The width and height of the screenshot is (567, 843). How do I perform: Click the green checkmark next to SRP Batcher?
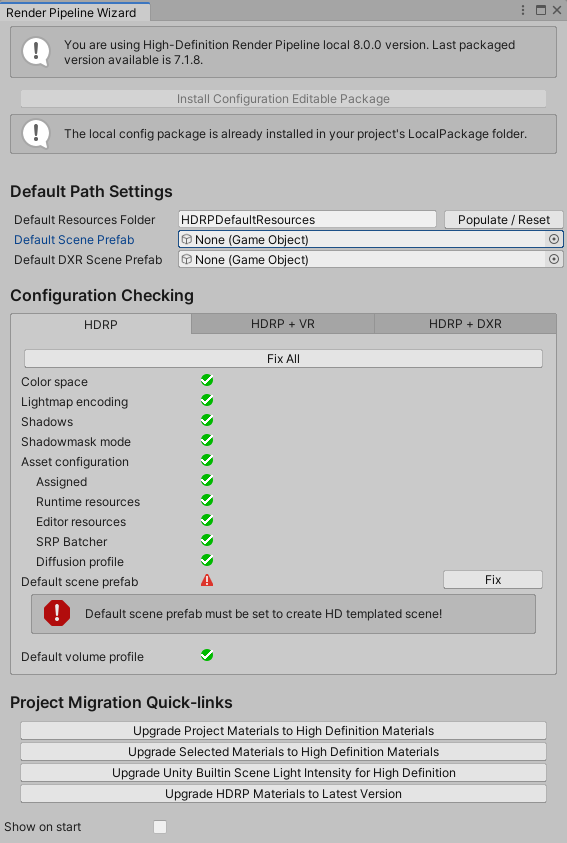point(207,540)
